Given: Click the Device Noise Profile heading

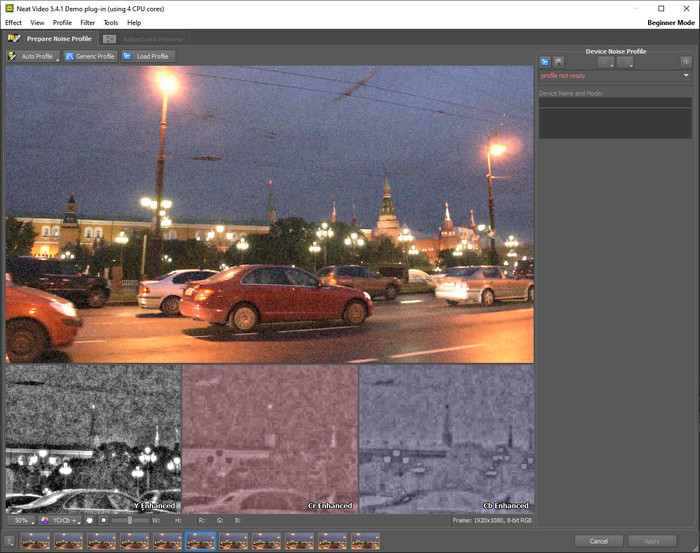Looking at the screenshot, I should [x=616, y=51].
